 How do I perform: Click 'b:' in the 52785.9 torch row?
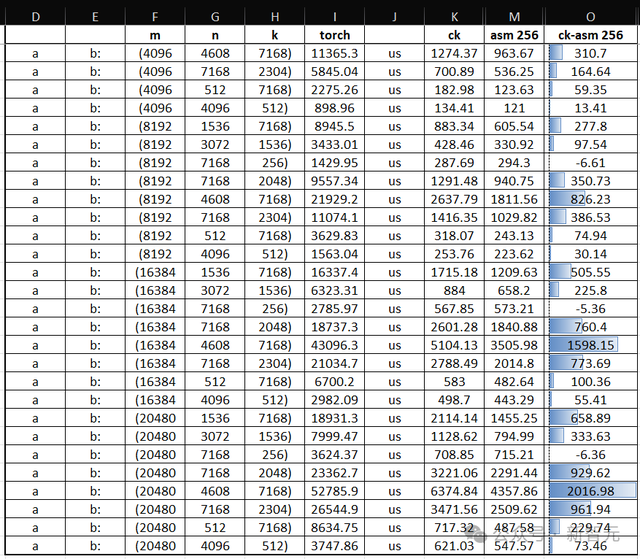click(x=95, y=491)
